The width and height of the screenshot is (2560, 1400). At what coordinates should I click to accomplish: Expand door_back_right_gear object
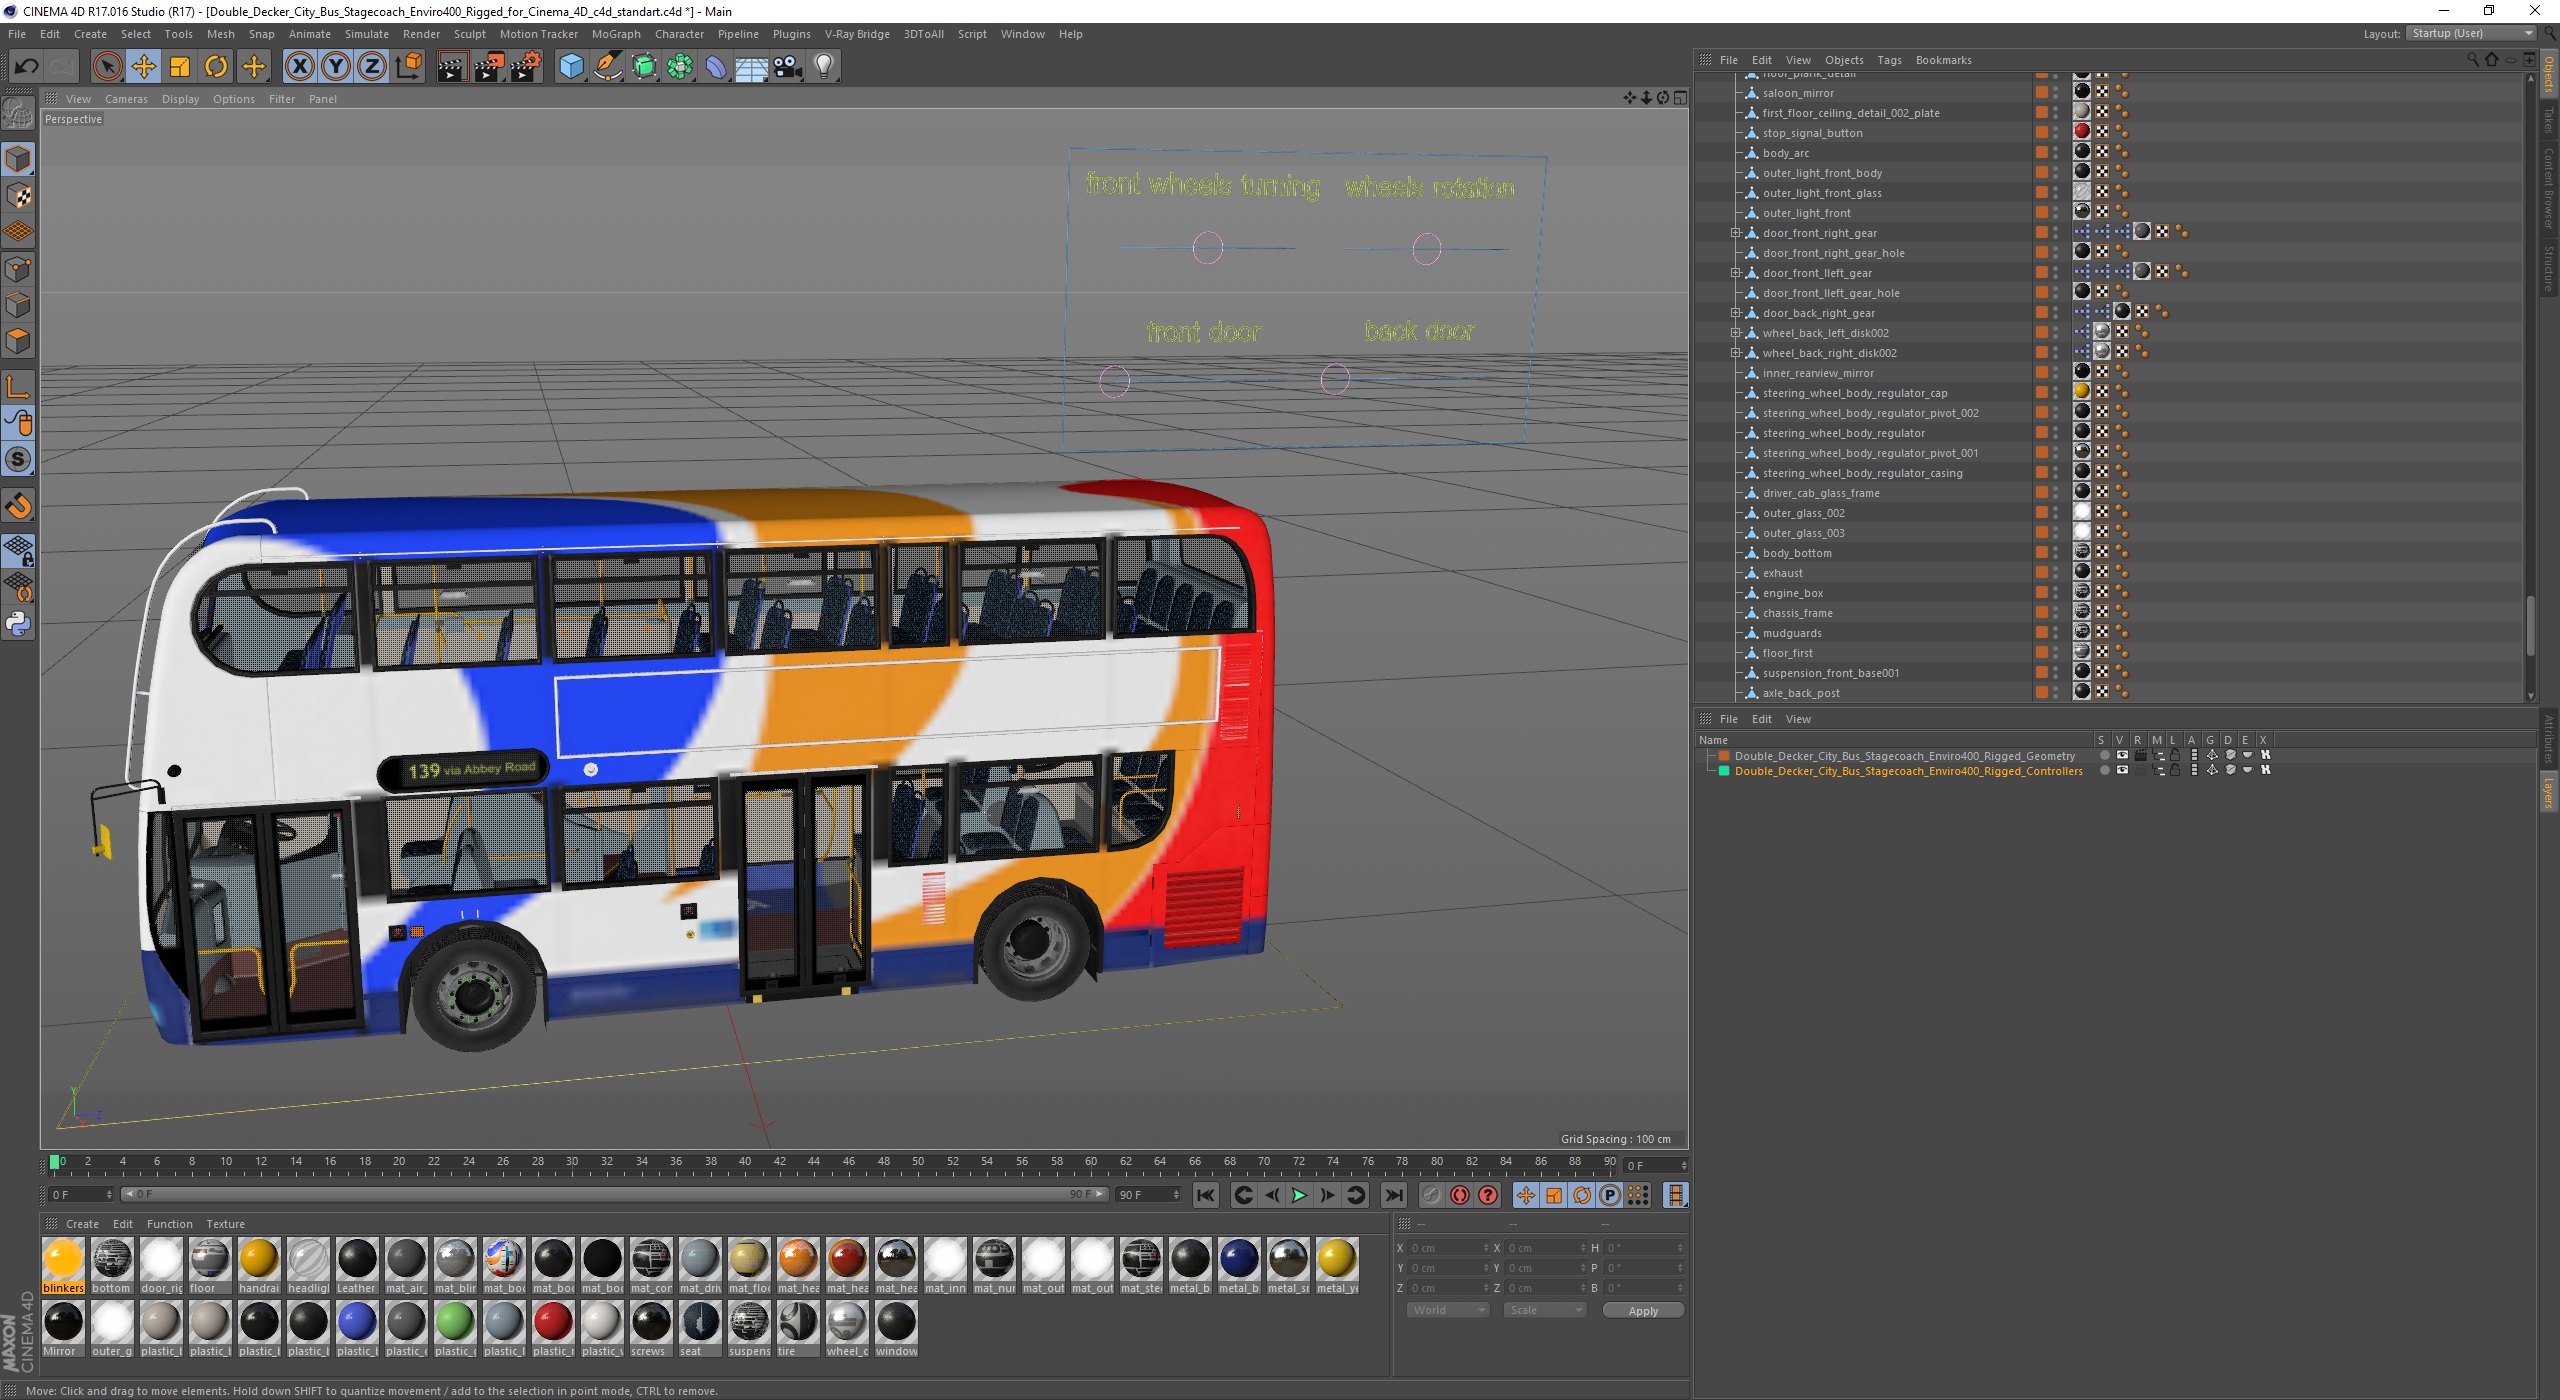1736,313
